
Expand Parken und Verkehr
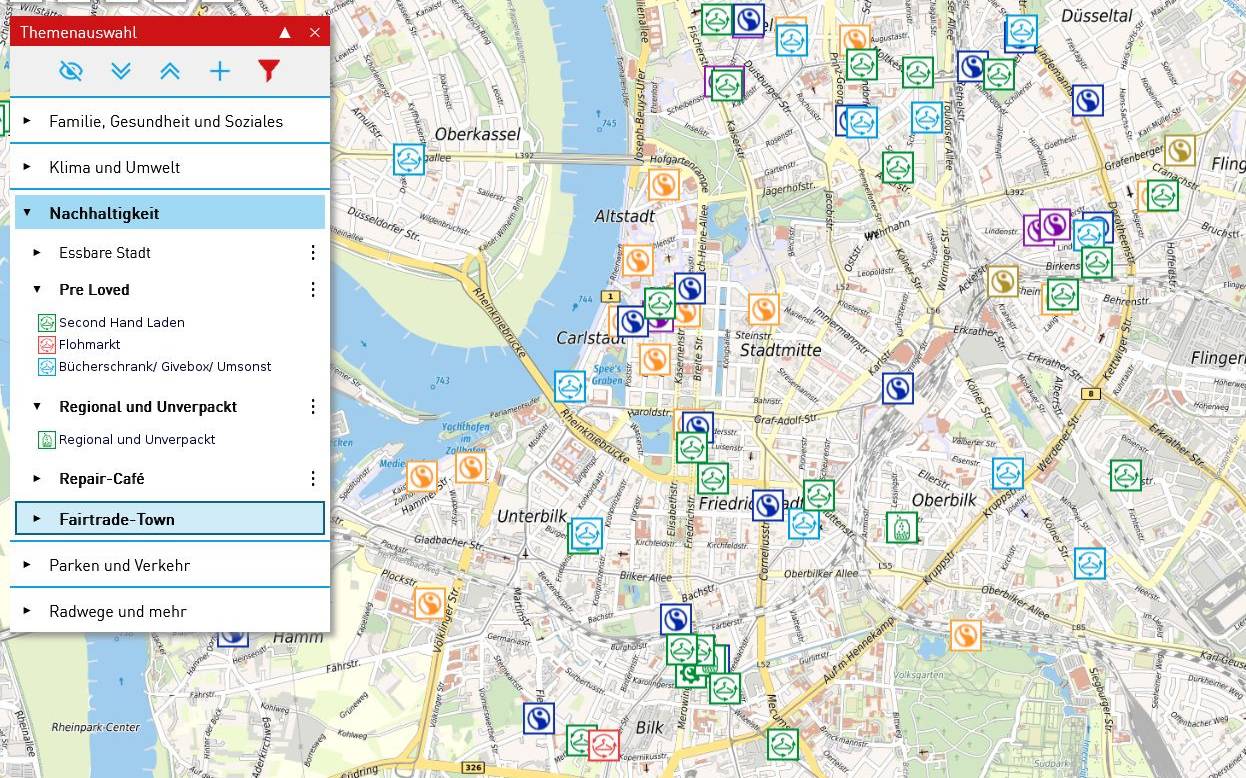coord(119,565)
